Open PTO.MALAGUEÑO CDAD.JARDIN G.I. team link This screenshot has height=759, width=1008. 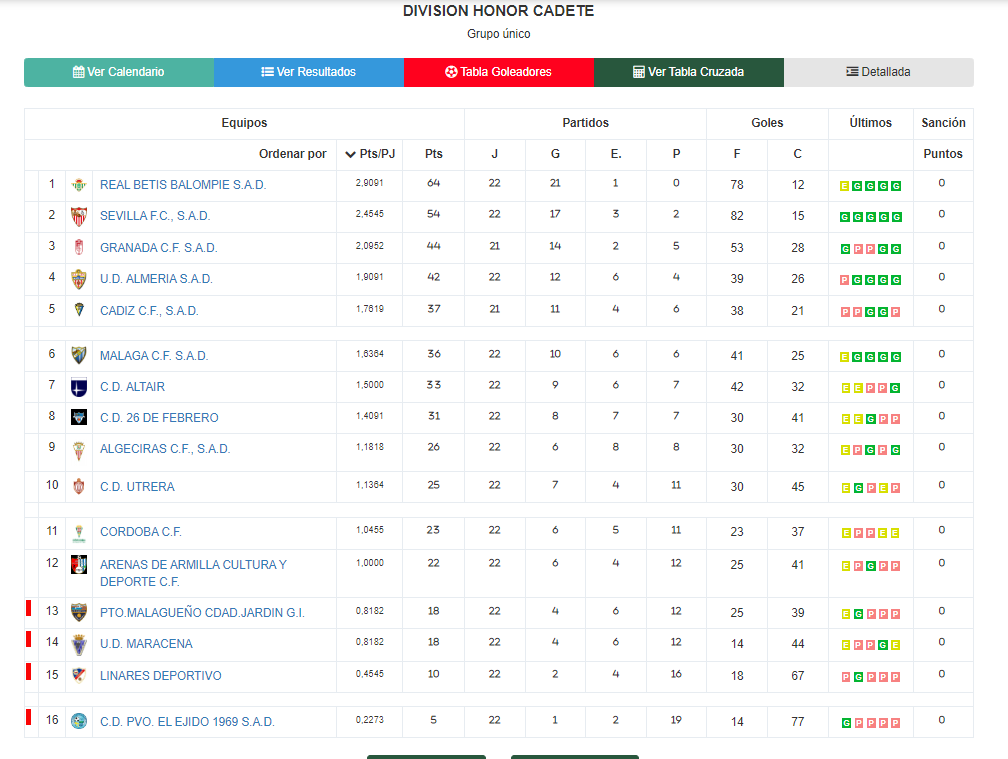coord(202,613)
